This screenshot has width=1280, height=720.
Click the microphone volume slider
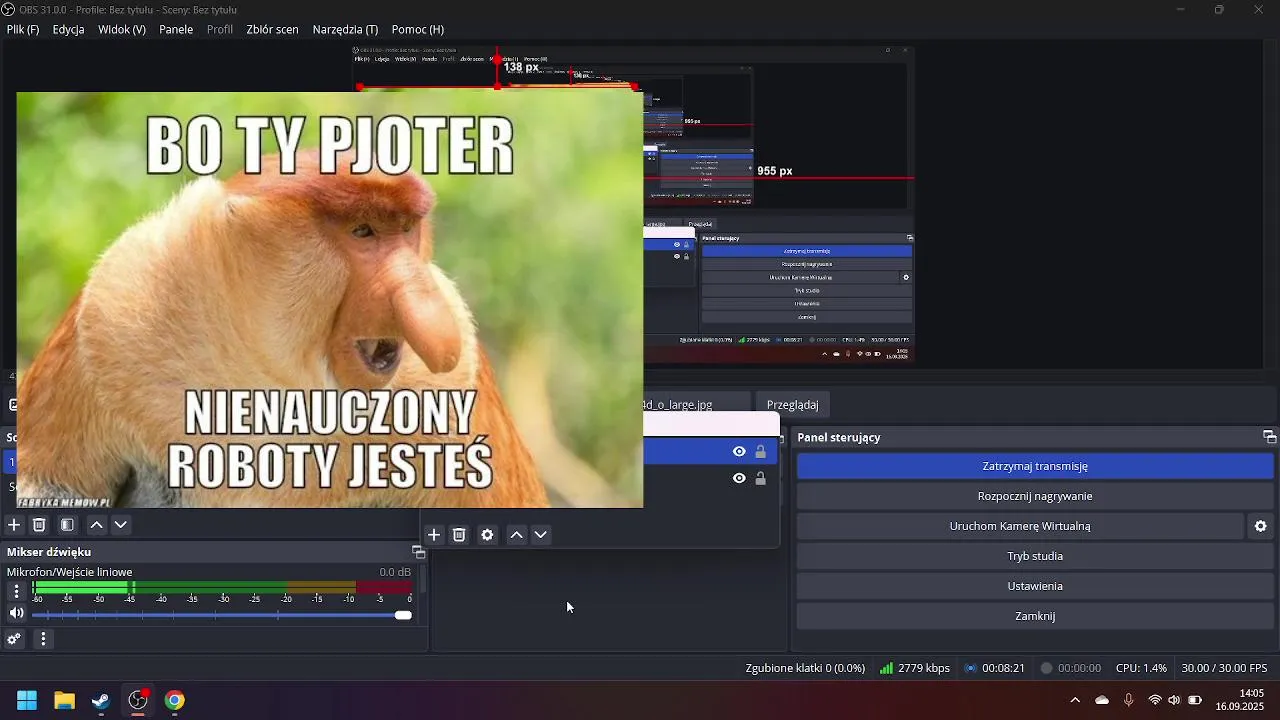click(x=221, y=615)
